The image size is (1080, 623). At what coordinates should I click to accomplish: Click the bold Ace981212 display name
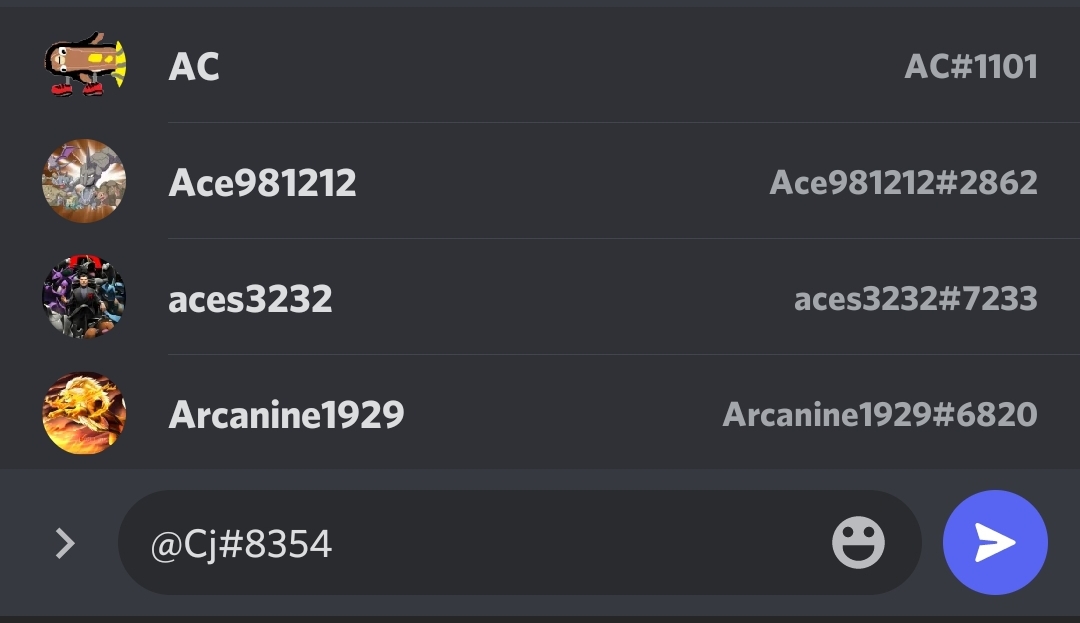[262, 182]
